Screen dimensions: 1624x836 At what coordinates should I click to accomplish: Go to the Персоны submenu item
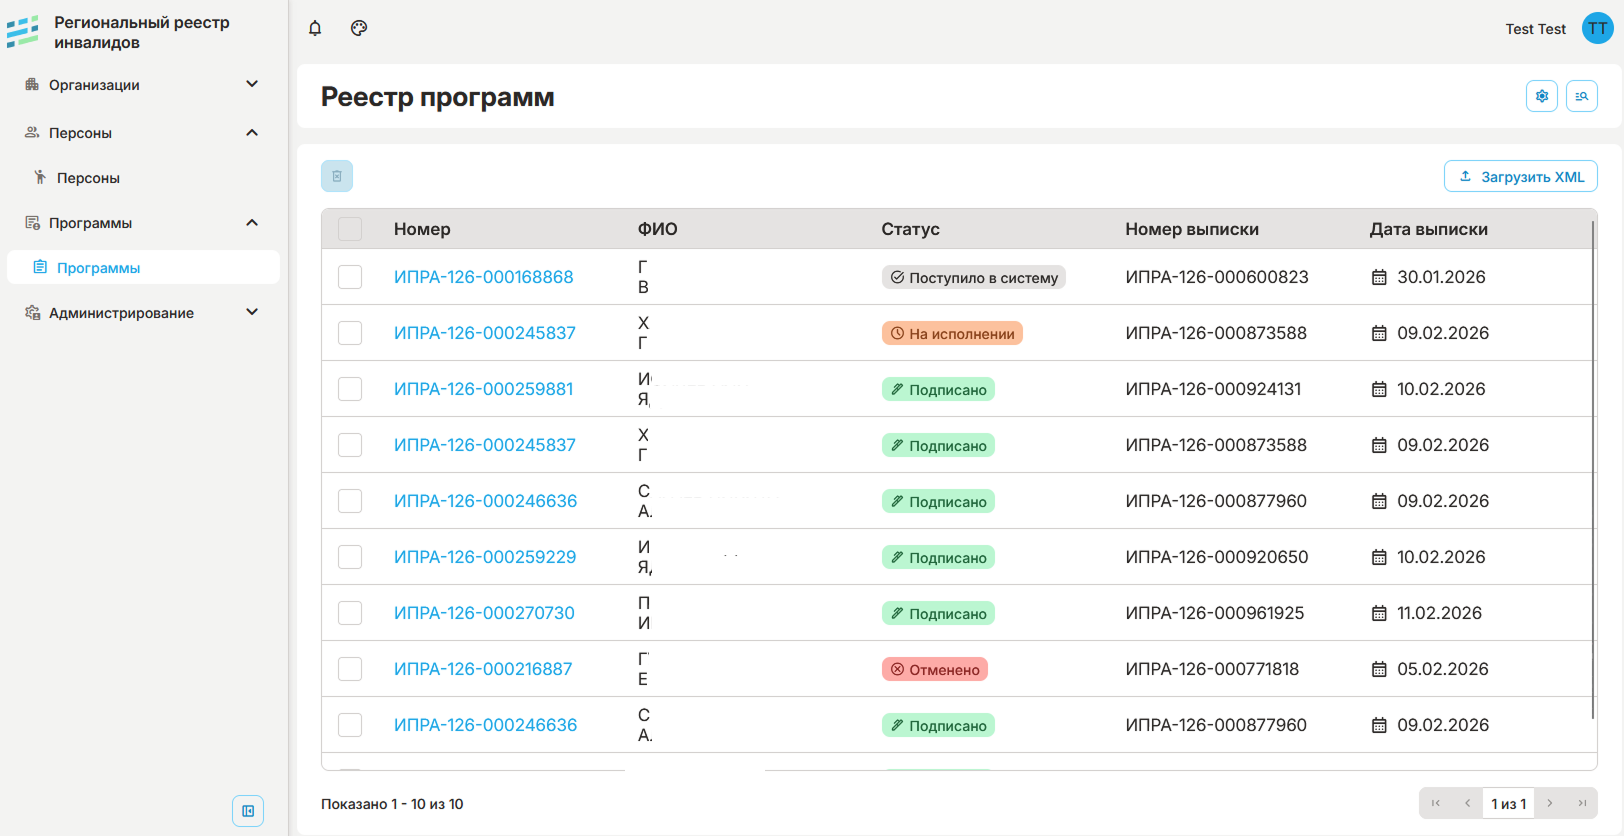click(x=88, y=178)
